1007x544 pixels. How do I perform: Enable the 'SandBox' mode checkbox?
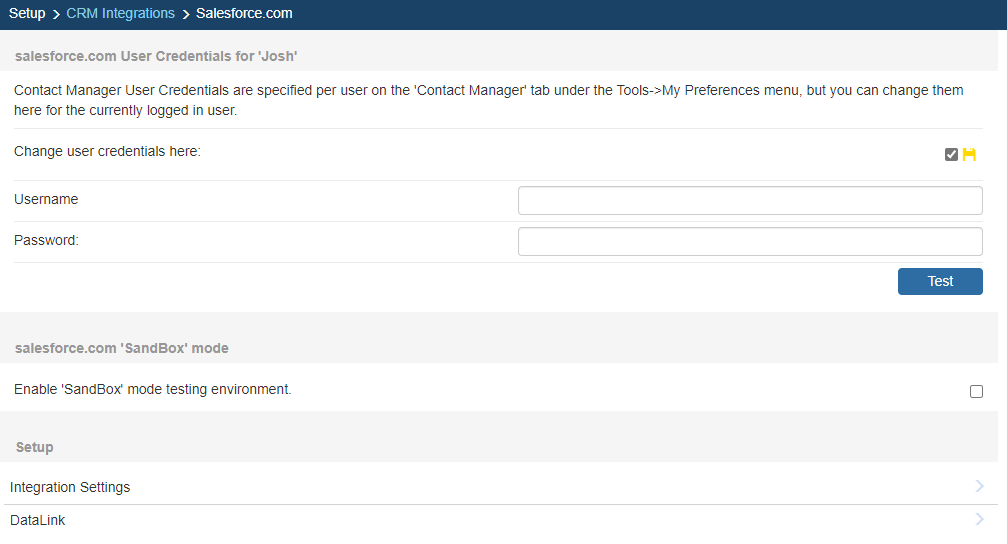[976, 391]
